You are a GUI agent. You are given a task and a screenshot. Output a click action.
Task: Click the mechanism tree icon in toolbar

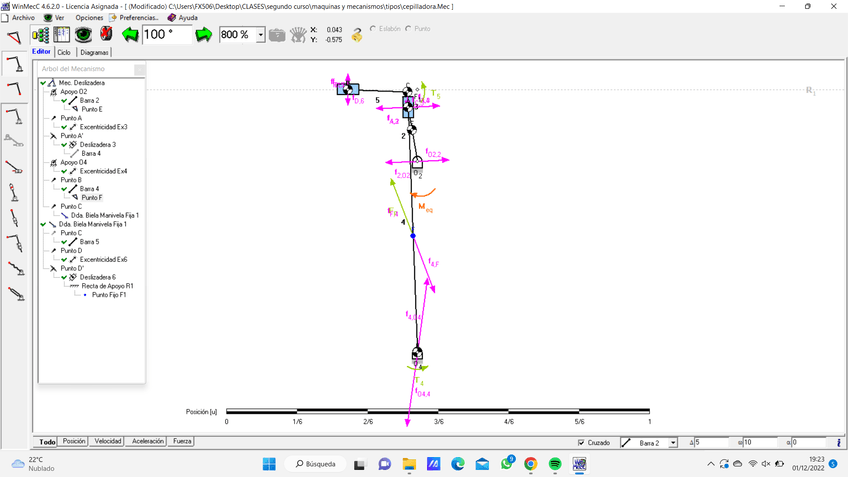[x=41, y=35]
